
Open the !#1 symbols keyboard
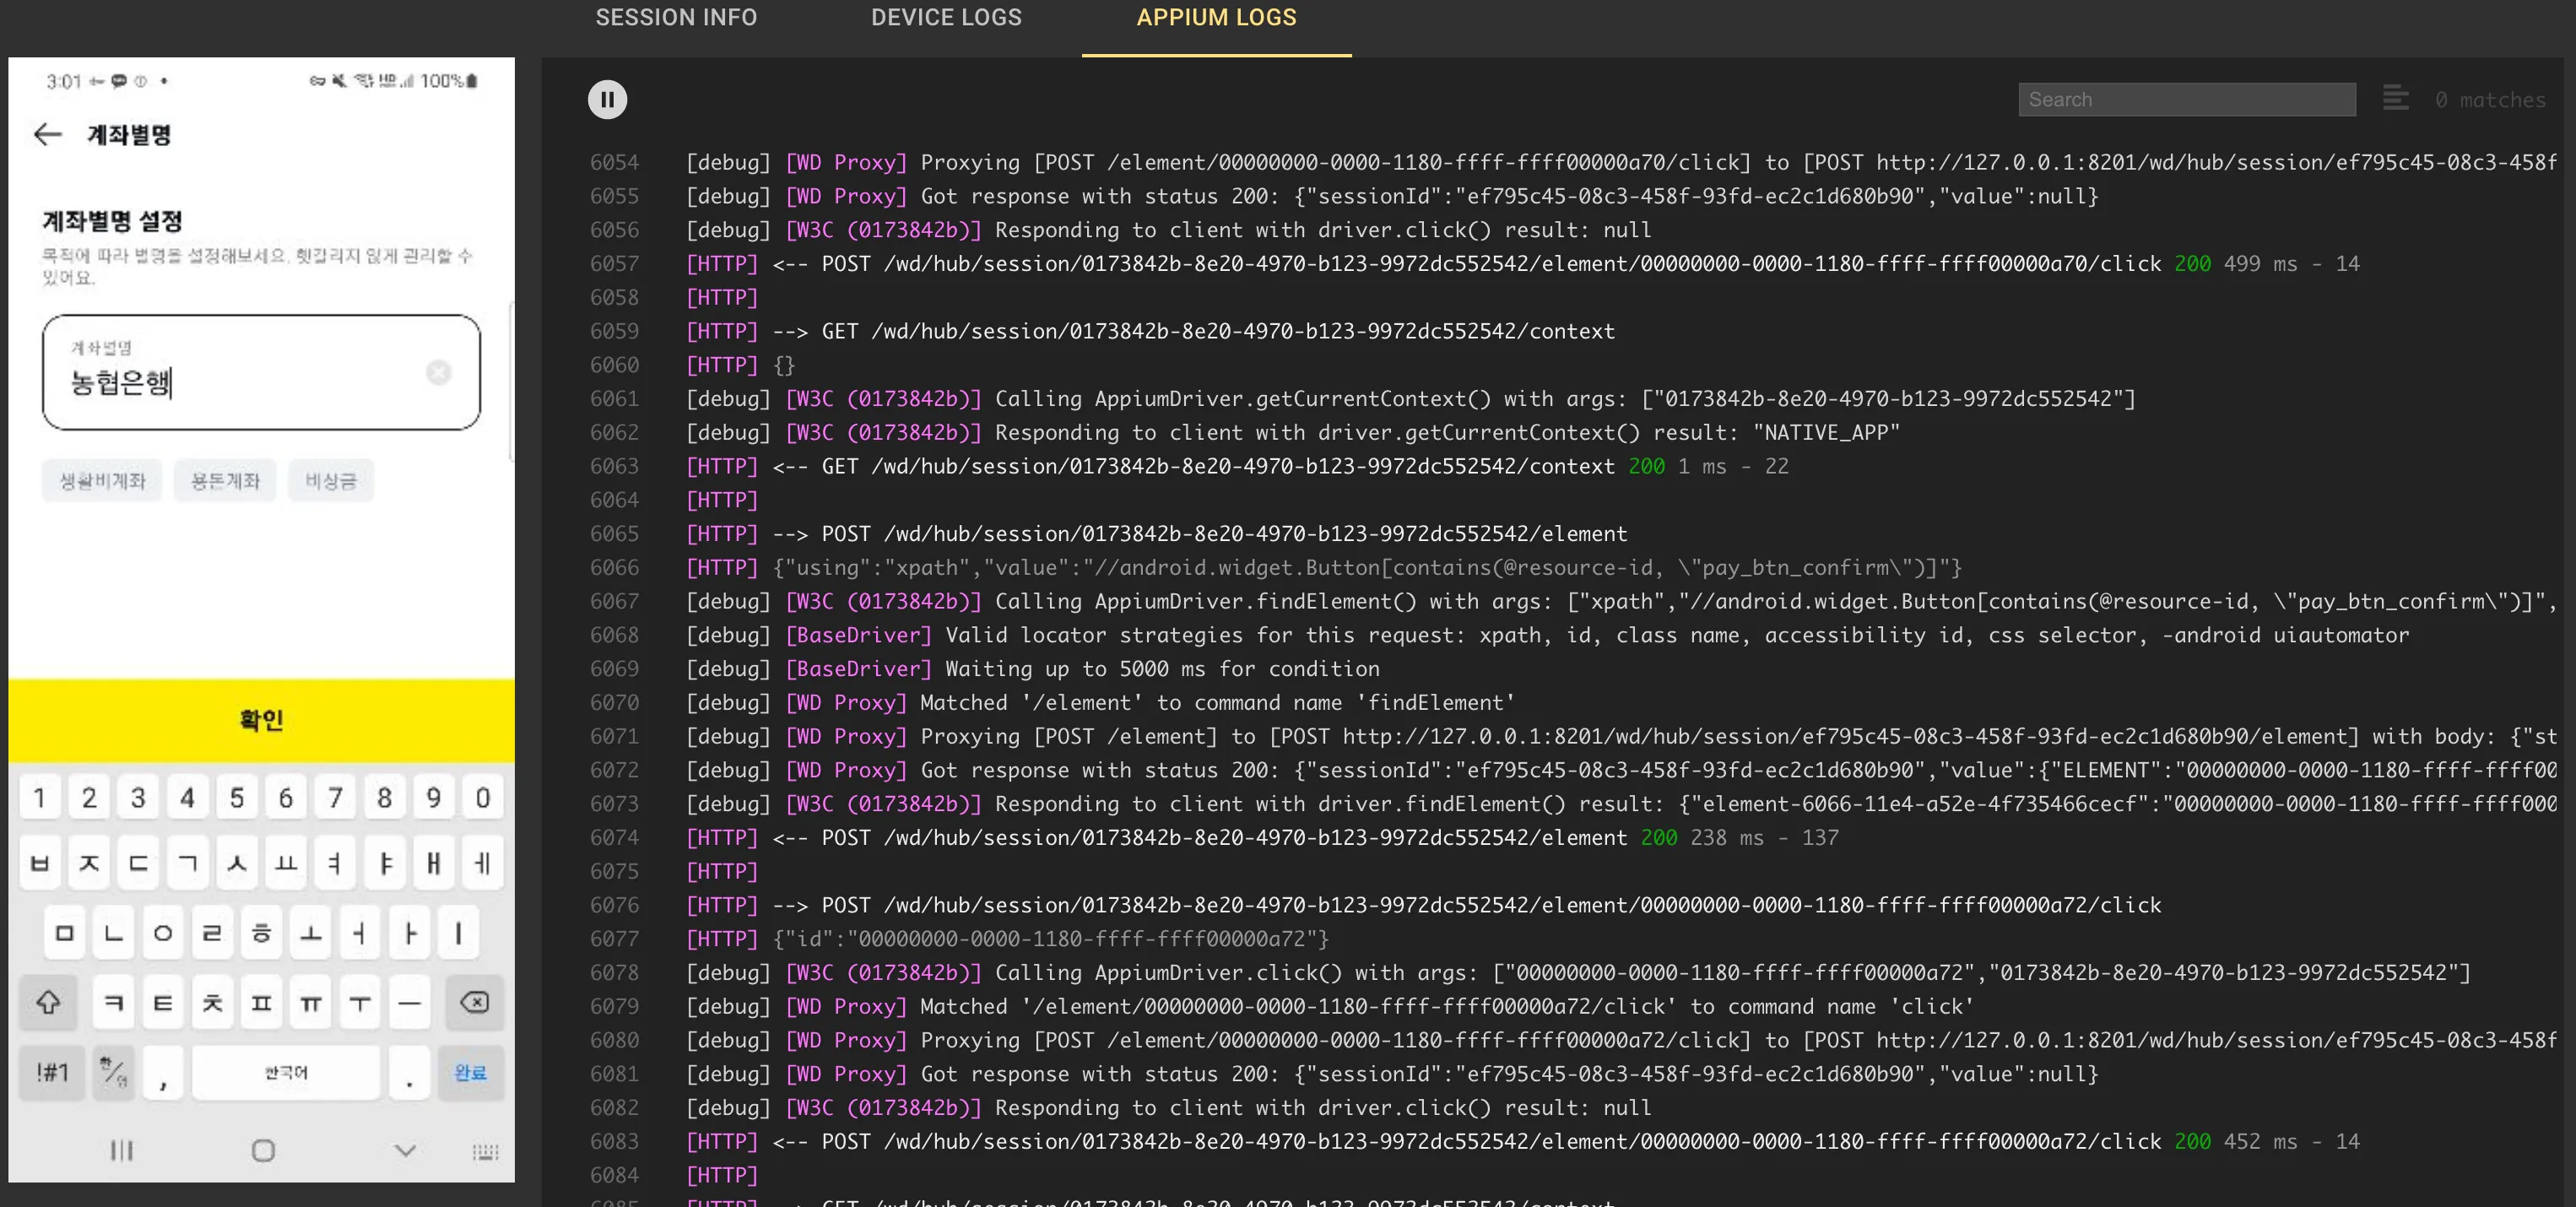tap(52, 1072)
